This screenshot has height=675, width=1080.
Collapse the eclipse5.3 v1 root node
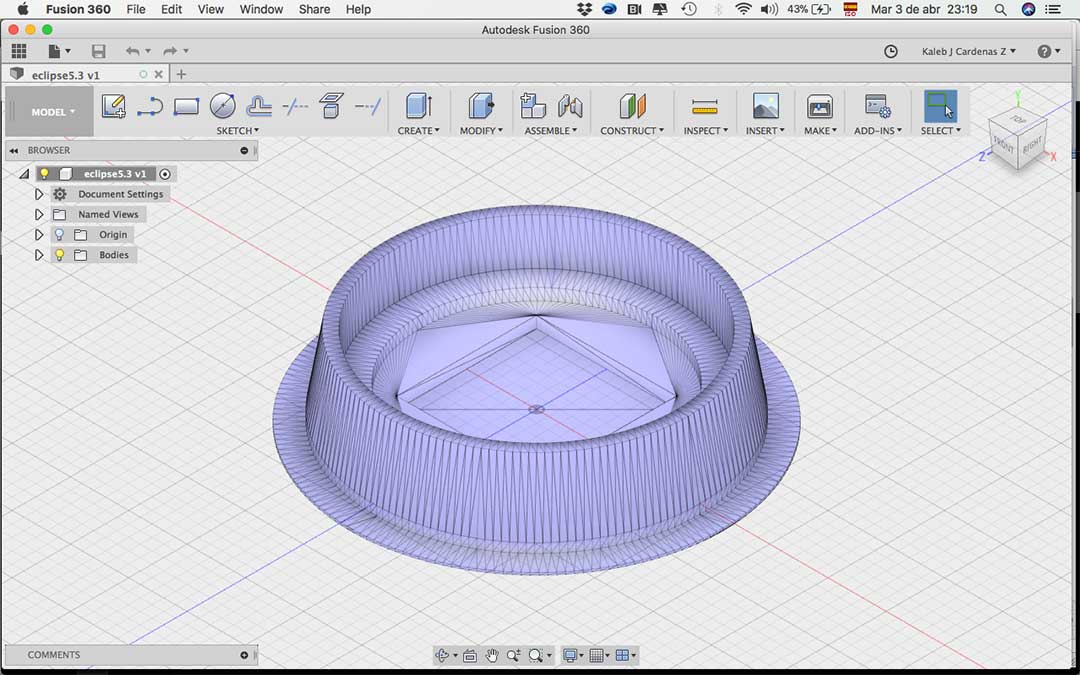(24, 174)
